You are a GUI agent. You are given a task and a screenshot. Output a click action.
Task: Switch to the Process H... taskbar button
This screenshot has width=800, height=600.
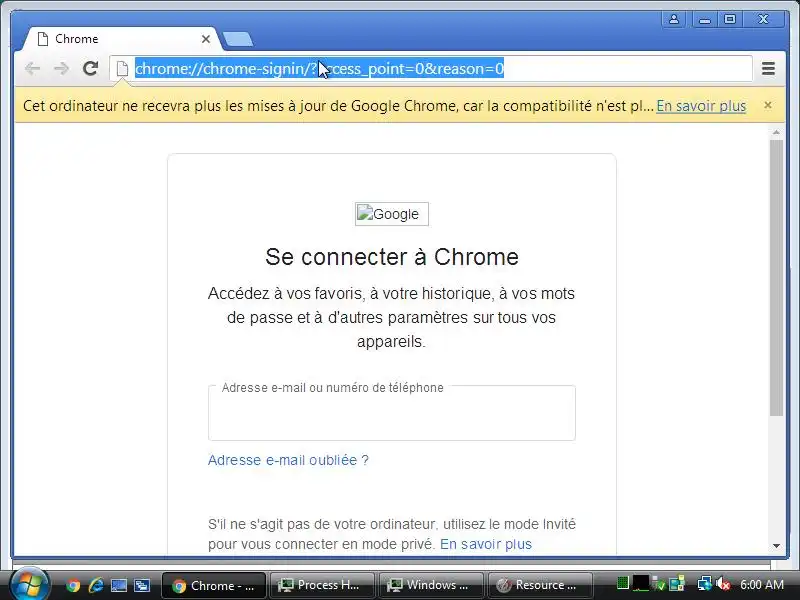point(322,585)
